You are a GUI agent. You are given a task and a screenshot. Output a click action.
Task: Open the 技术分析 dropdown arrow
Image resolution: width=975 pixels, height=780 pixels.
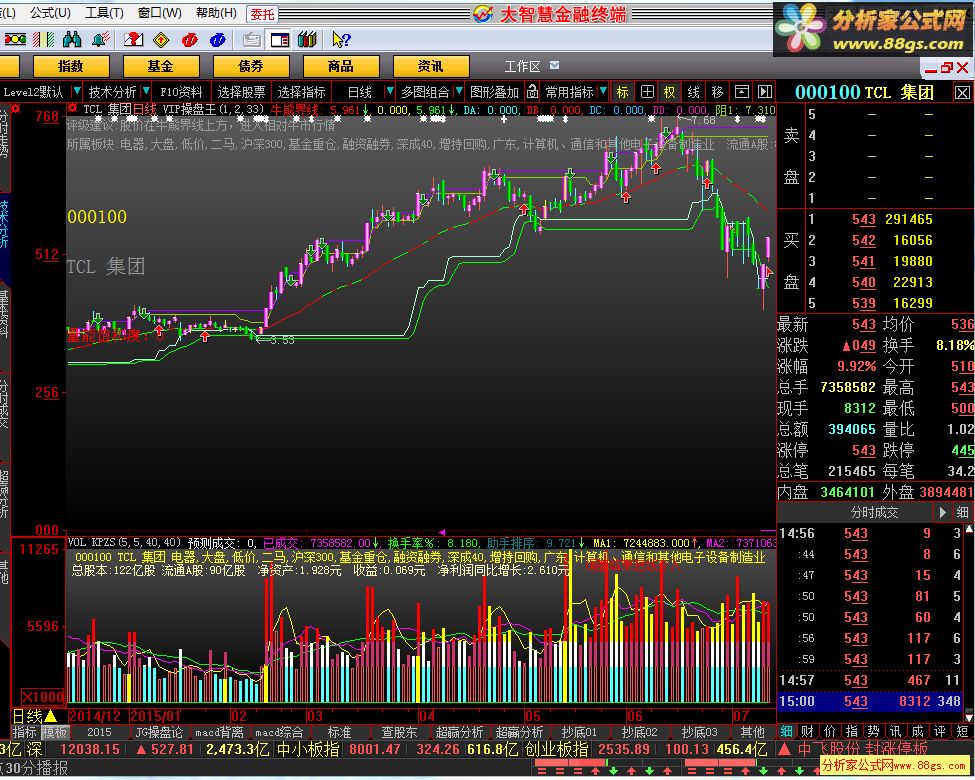[146, 91]
